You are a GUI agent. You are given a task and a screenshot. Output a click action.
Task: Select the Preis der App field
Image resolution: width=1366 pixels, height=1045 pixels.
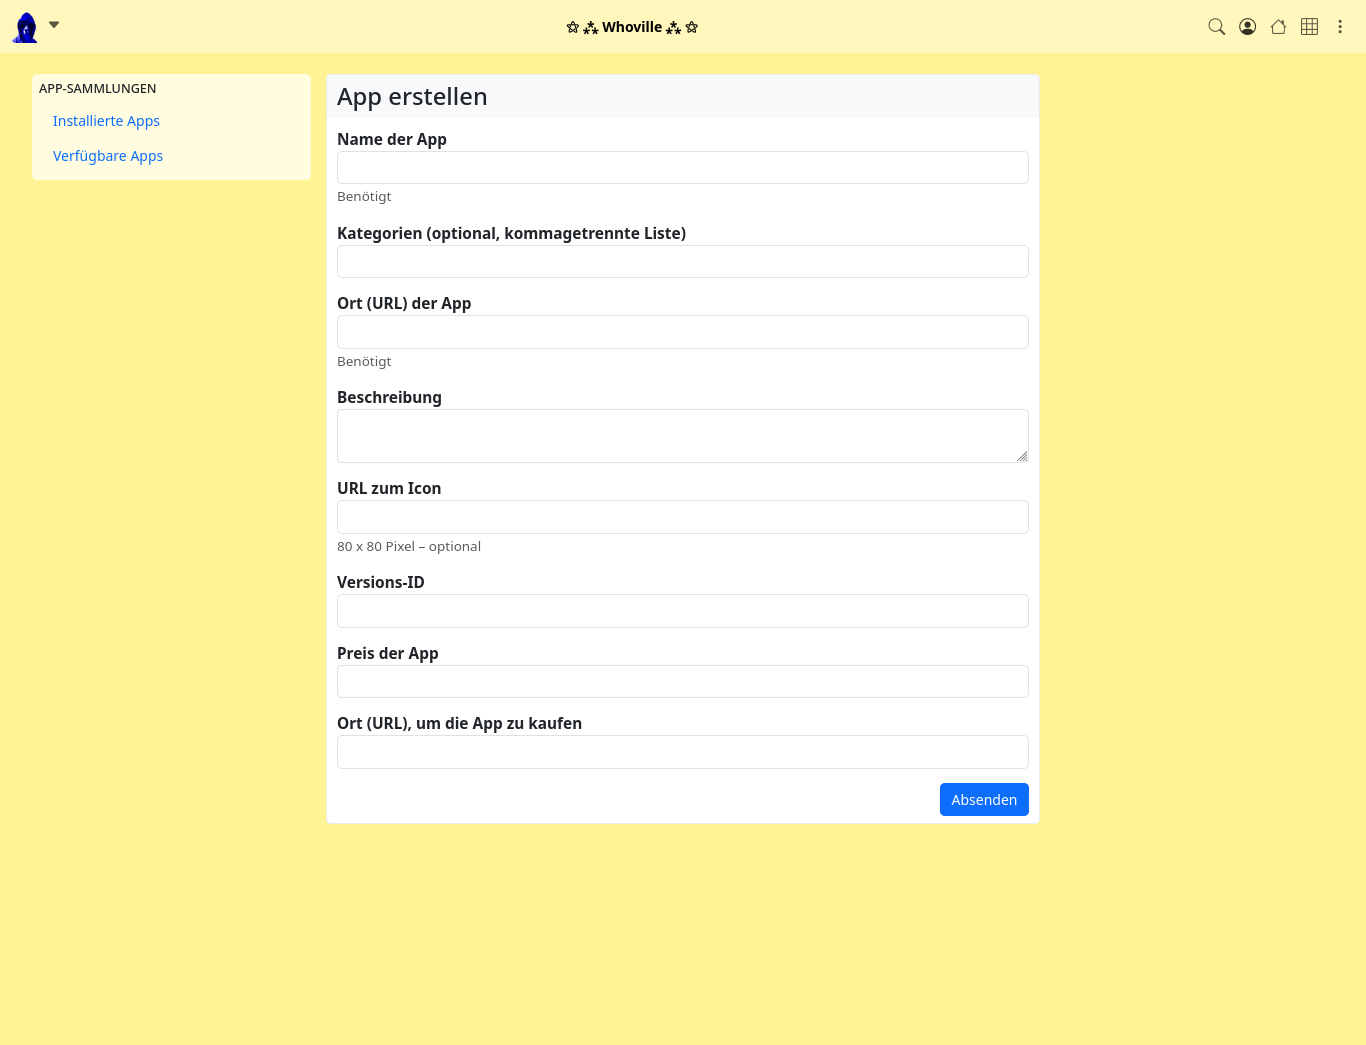pos(682,682)
